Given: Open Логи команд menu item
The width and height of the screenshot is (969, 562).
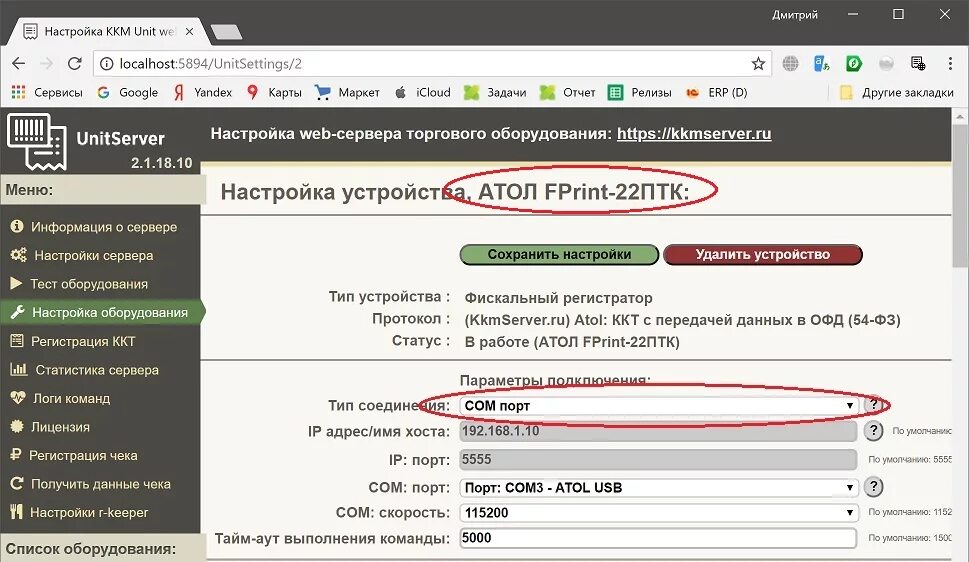Looking at the screenshot, I should 60,398.
